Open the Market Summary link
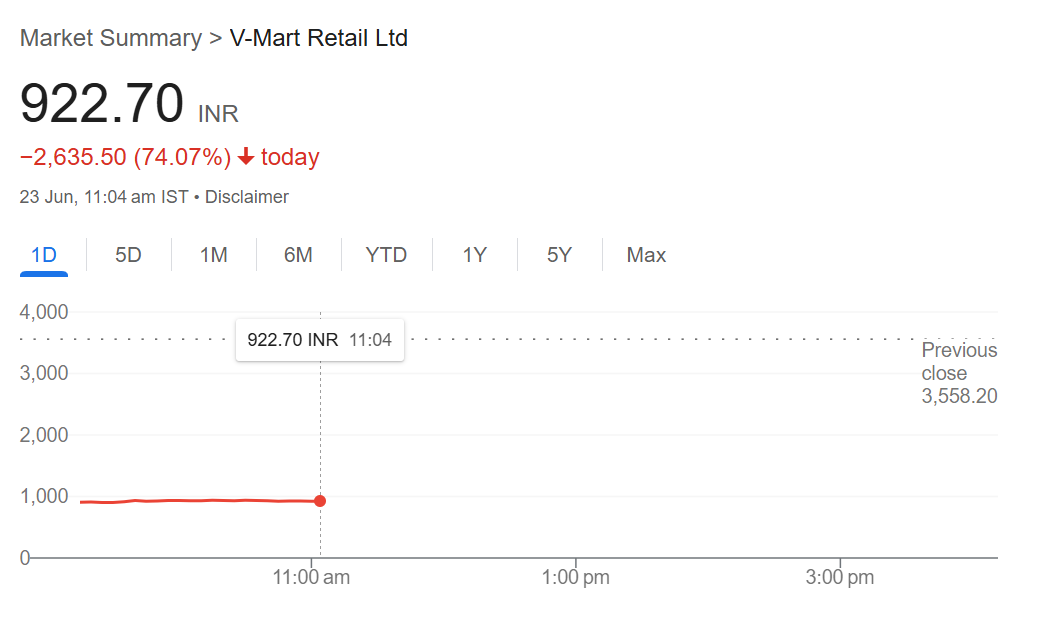 click(x=111, y=38)
